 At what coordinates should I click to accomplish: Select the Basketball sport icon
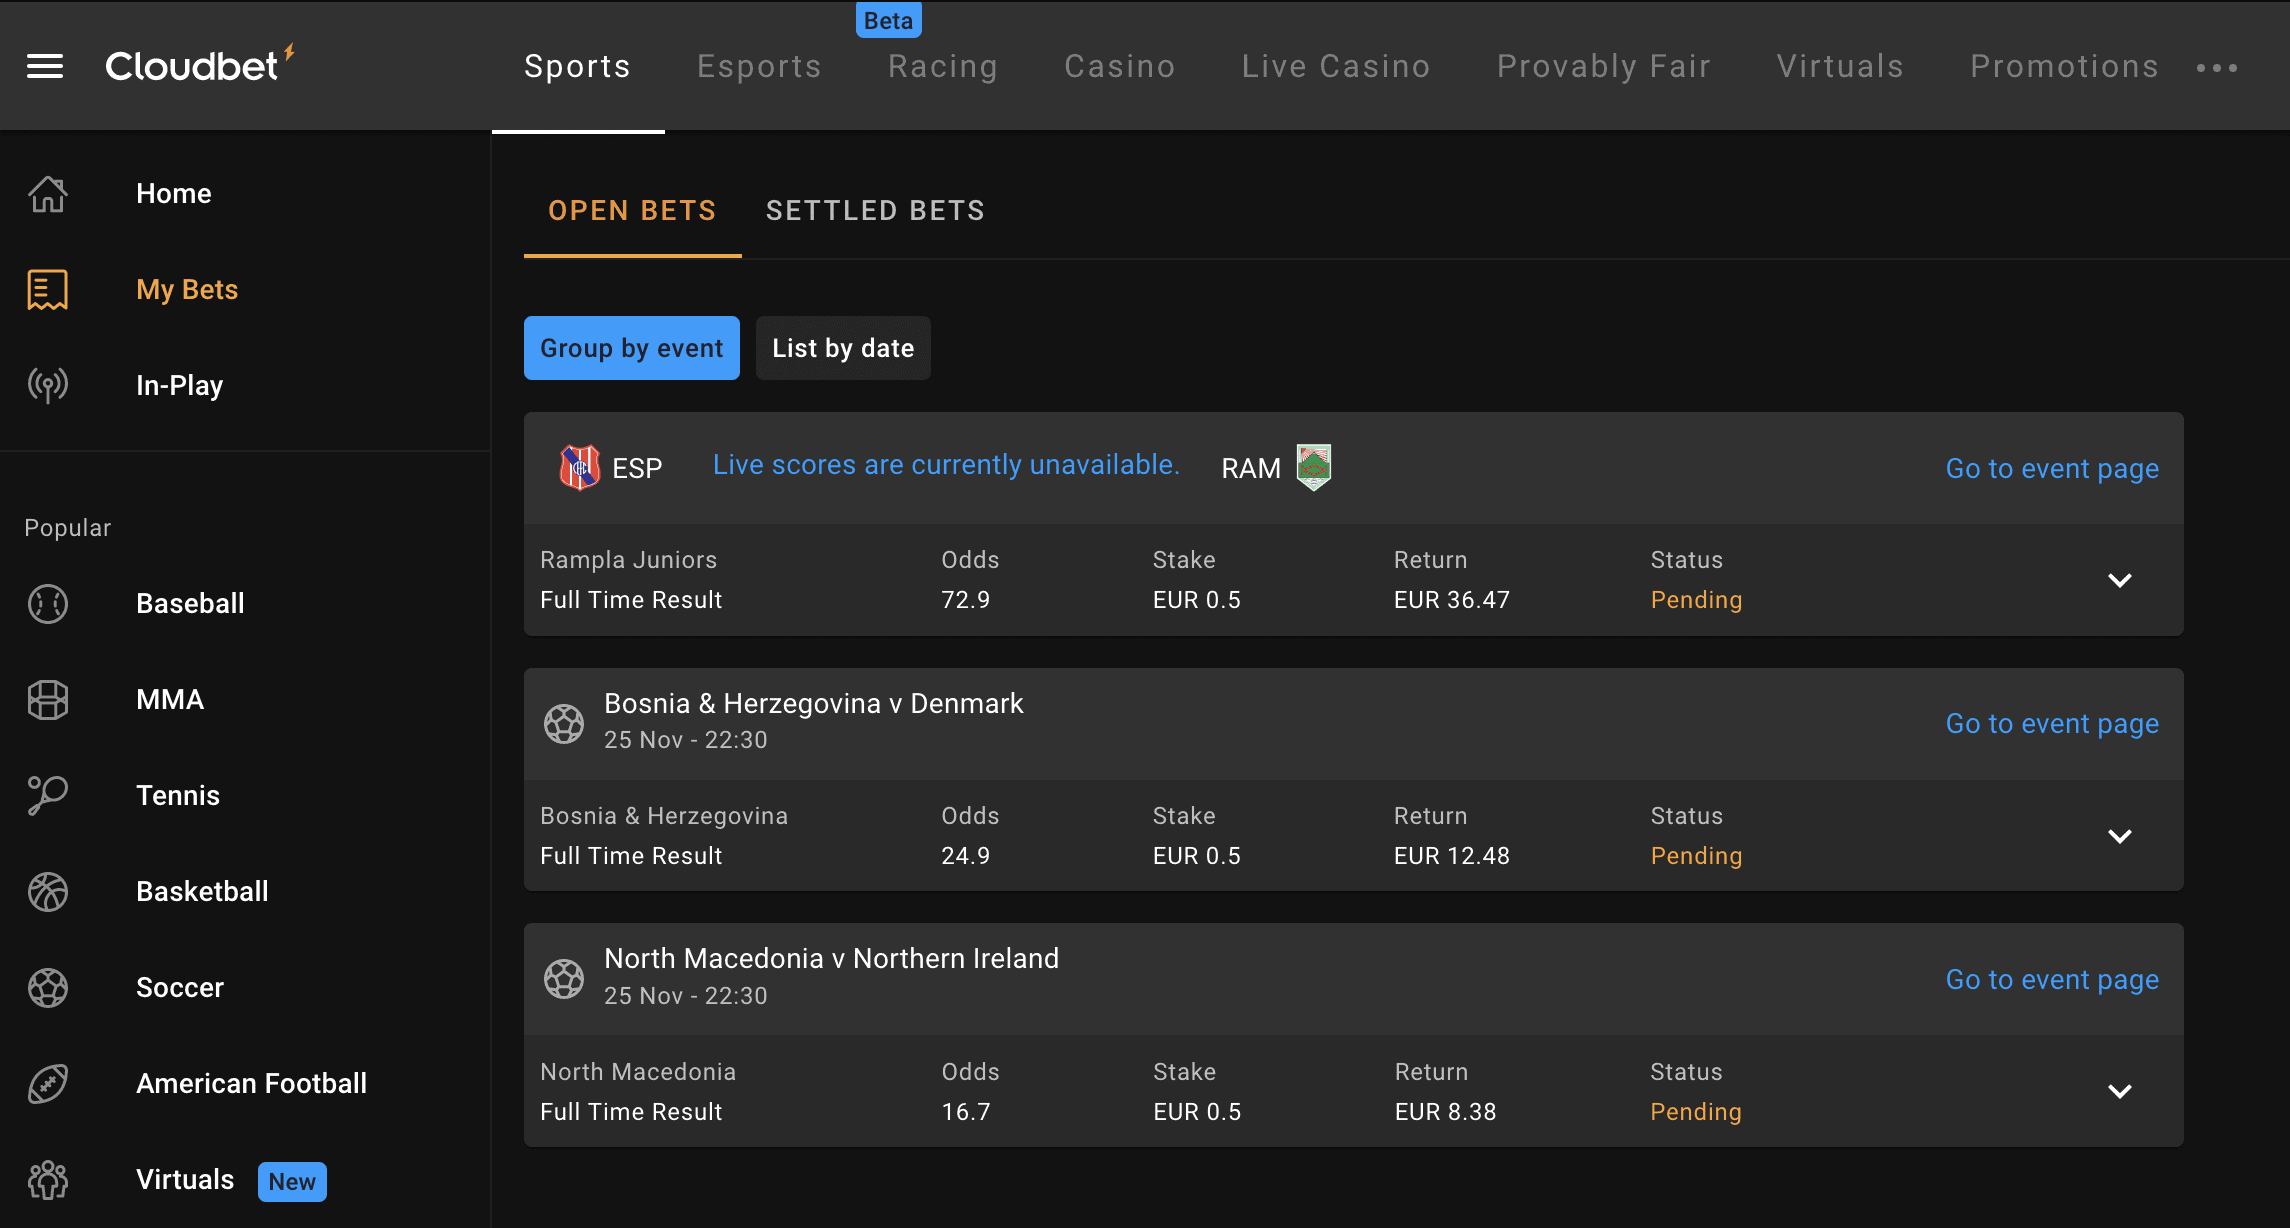click(x=47, y=891)
